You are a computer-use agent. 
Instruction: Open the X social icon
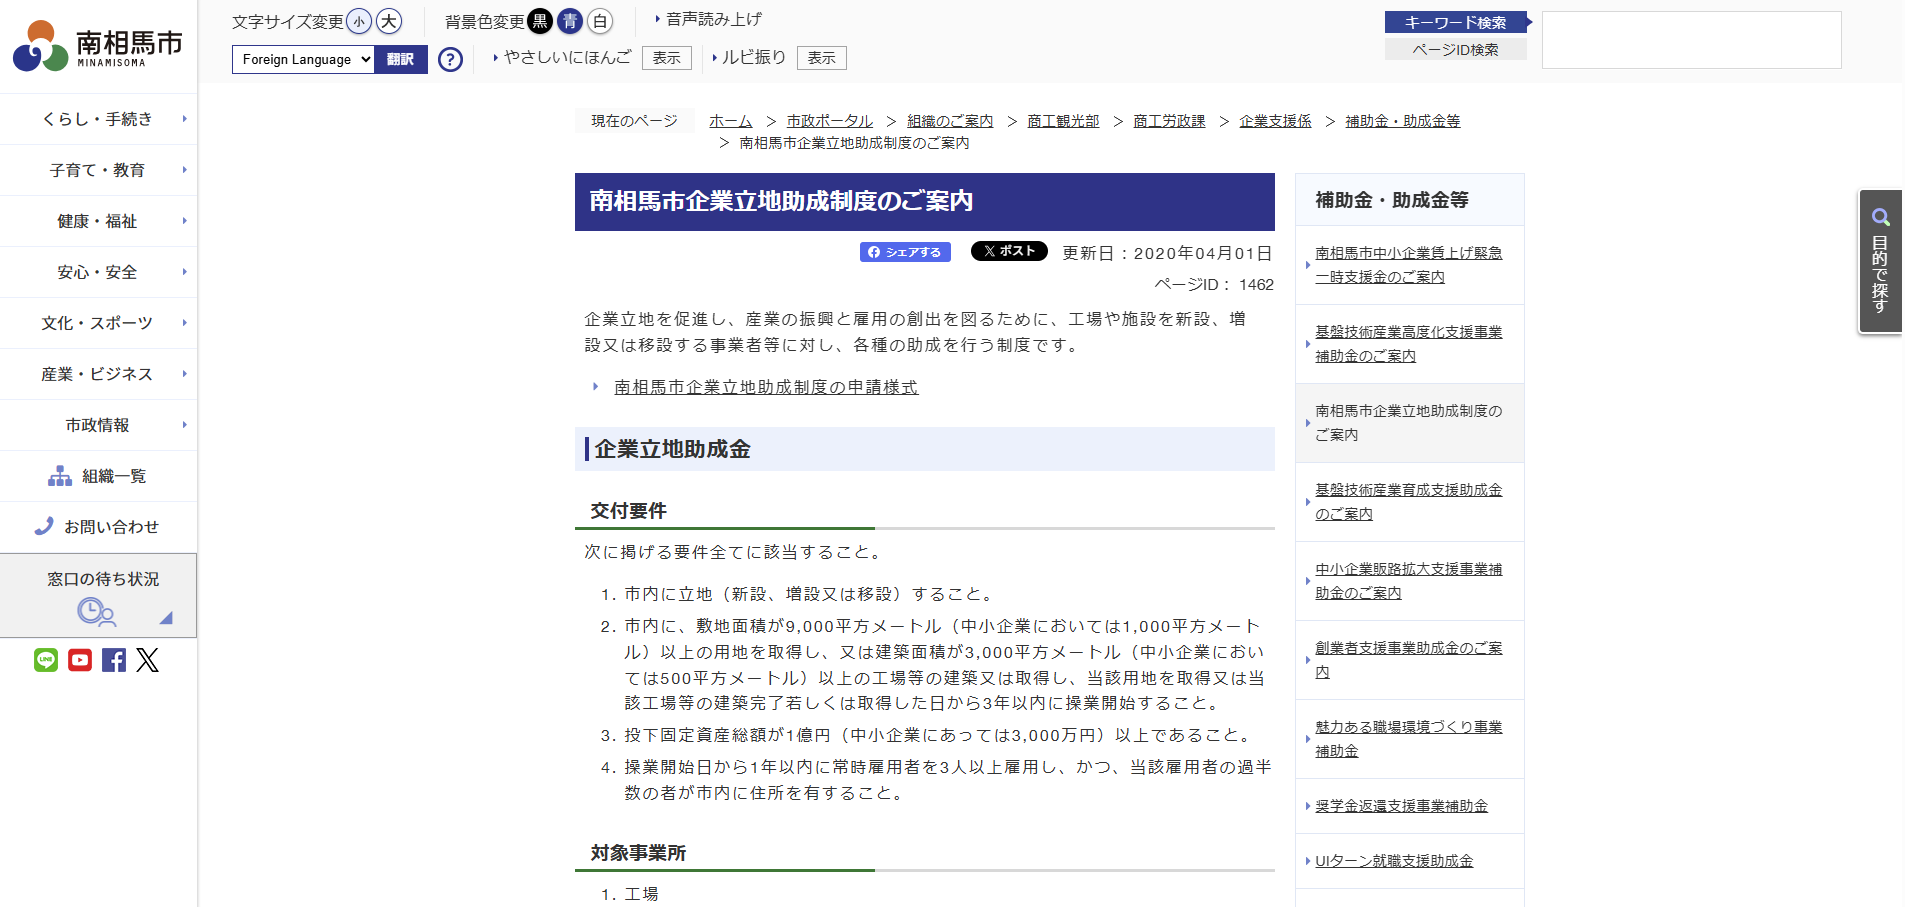148,660
